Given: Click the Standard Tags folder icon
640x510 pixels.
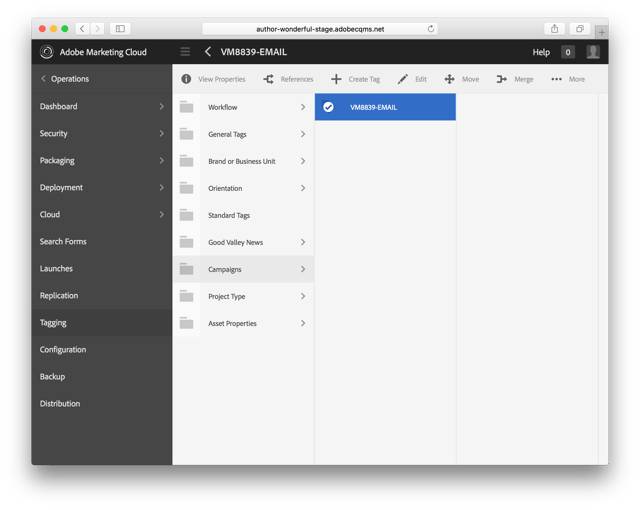Looking at the screenshot, I should tap(187, 215).
